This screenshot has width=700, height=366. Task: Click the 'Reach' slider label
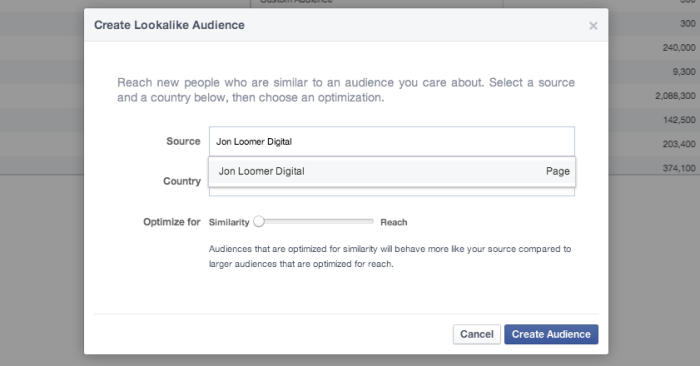tap(393, 222)
